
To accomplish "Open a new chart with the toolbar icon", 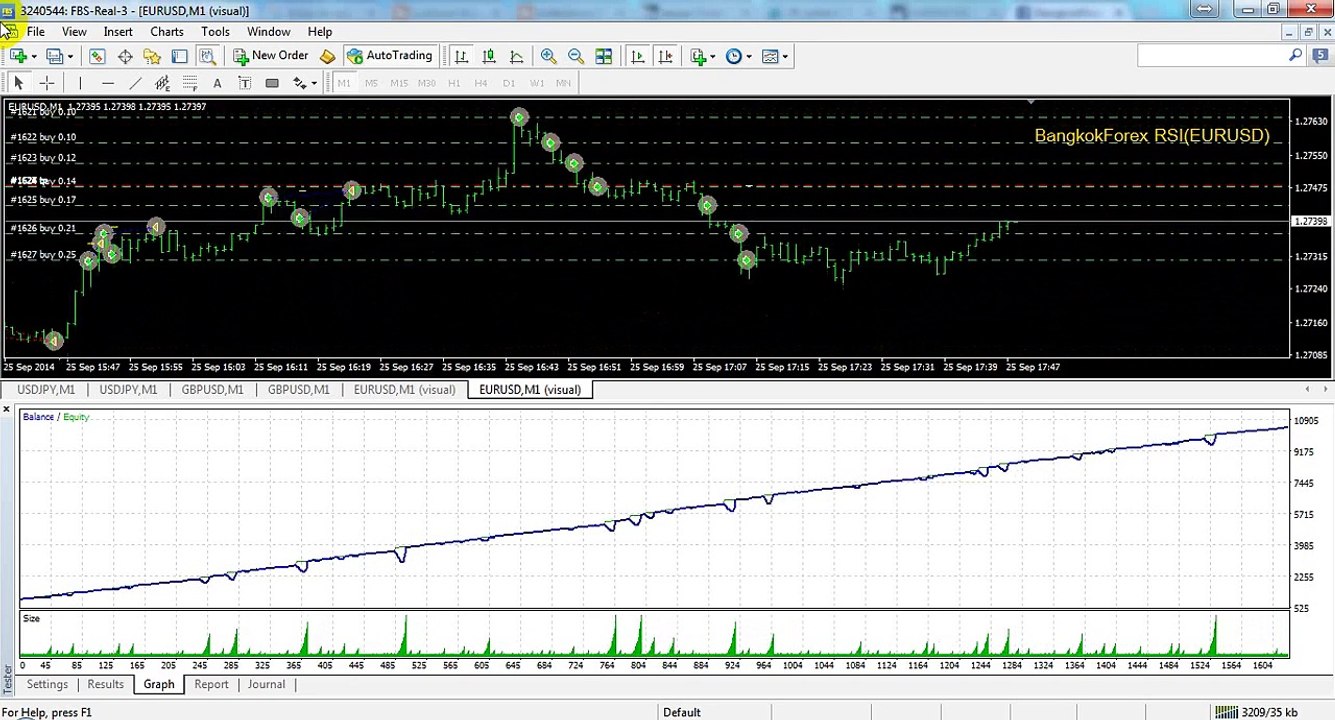I will [18, 57].
